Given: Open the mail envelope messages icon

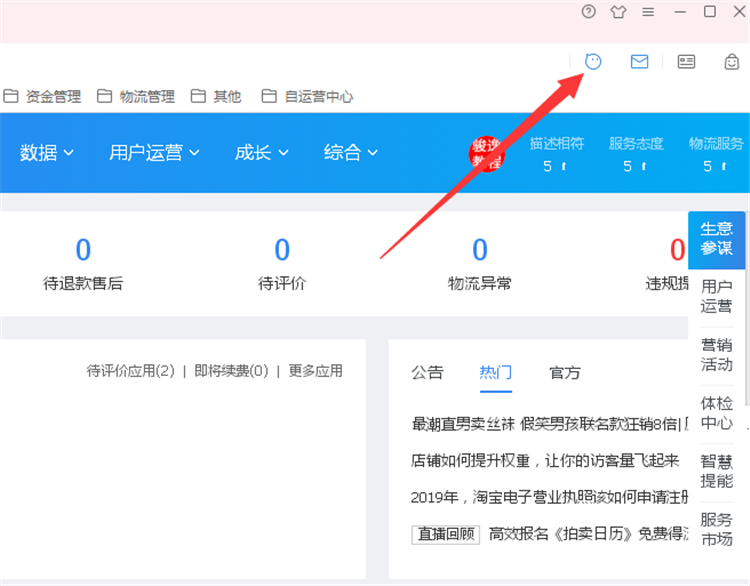Looking at the screenshot, I should 639,61.
